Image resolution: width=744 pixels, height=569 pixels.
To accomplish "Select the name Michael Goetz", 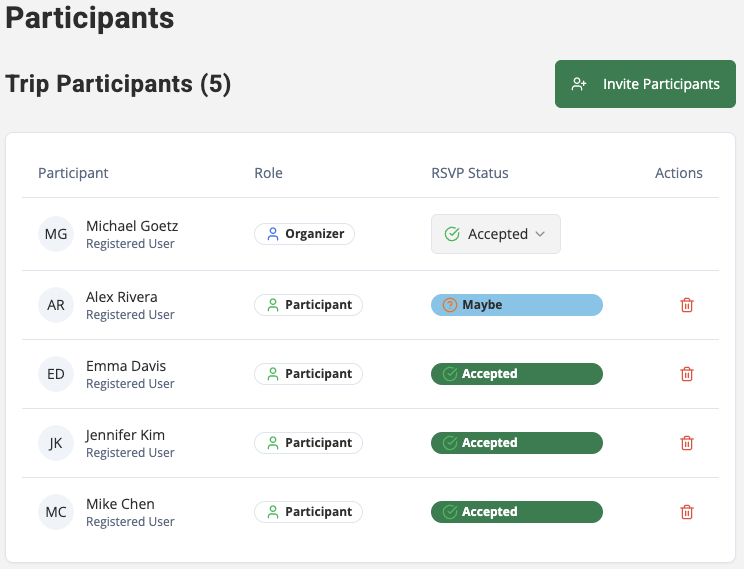I will click(x=132, y=226).
